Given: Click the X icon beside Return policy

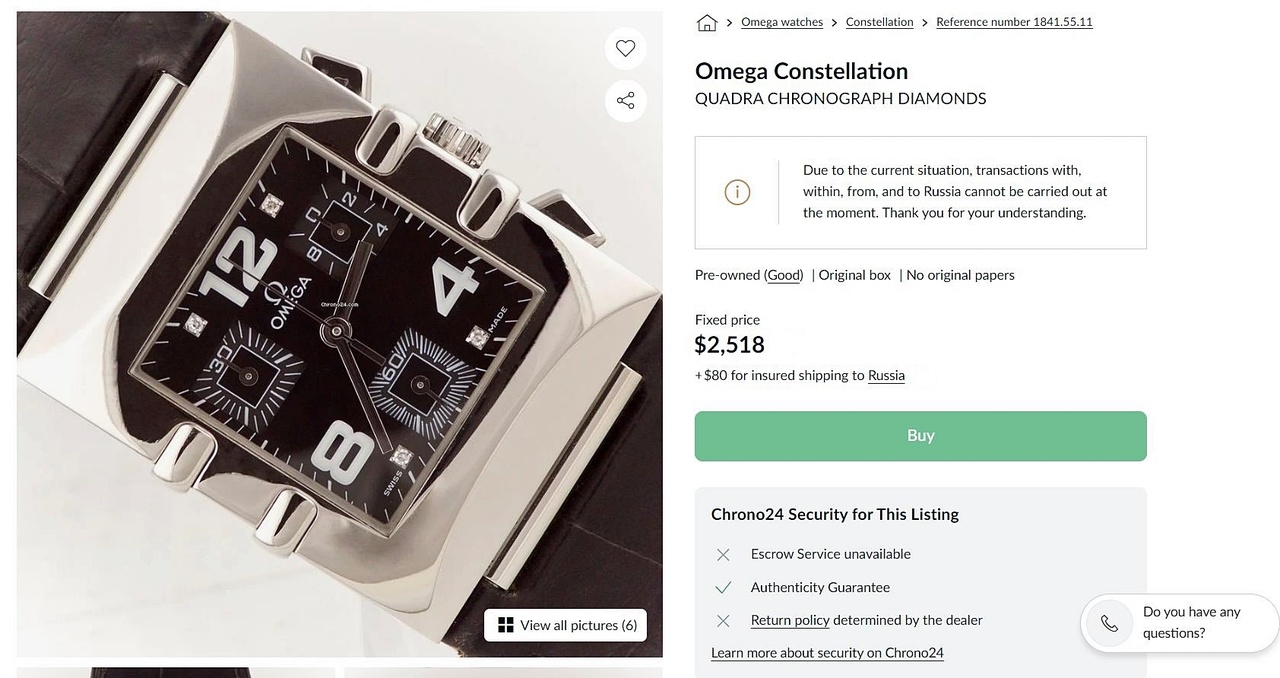Looking at the screenshot, I should [723, 621].
